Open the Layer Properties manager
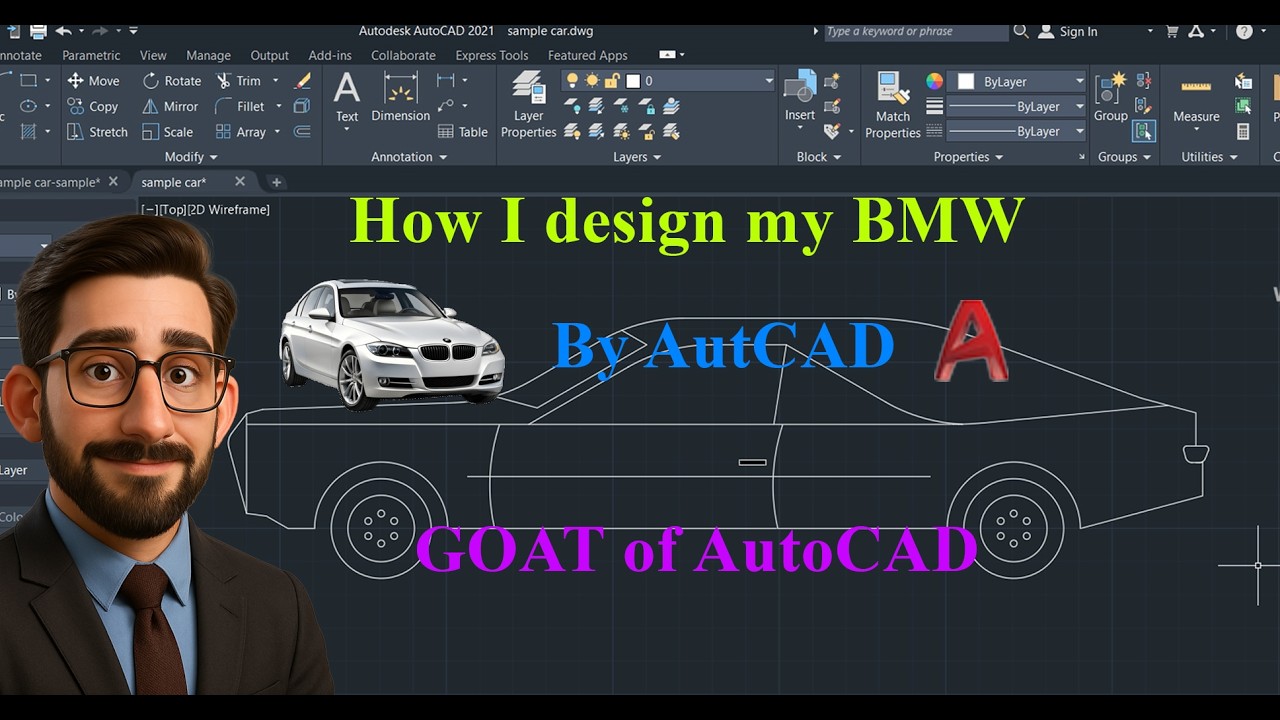 [528, 105]
